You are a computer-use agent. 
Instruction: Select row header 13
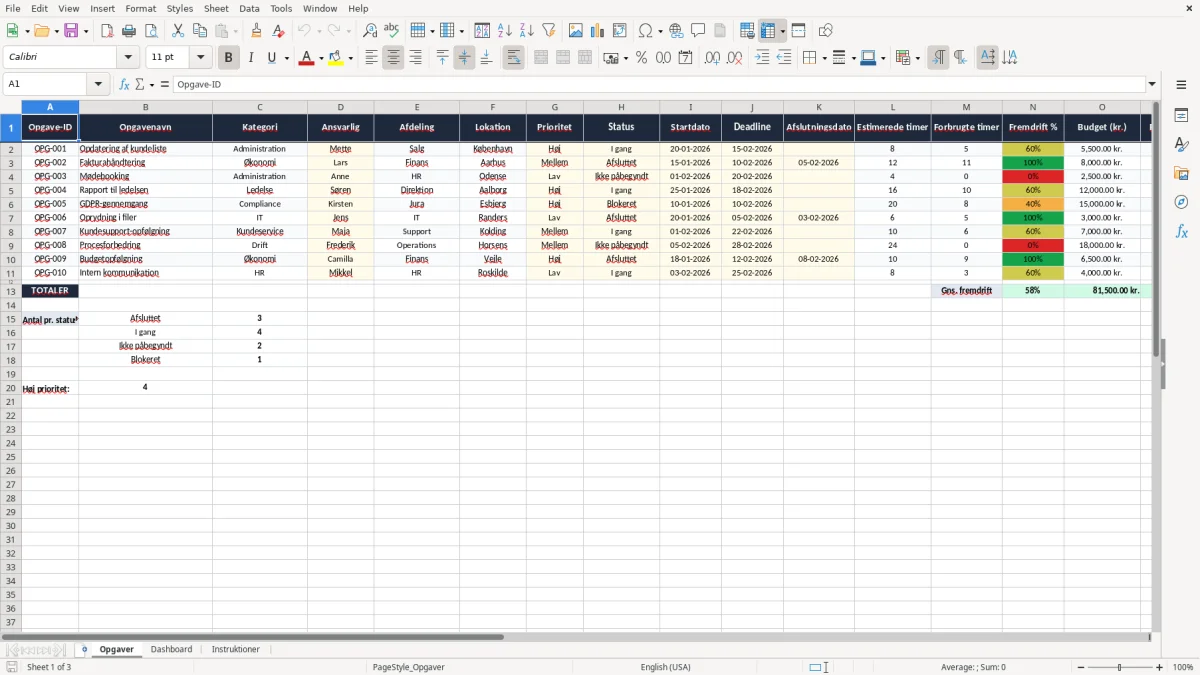[11, 291]
